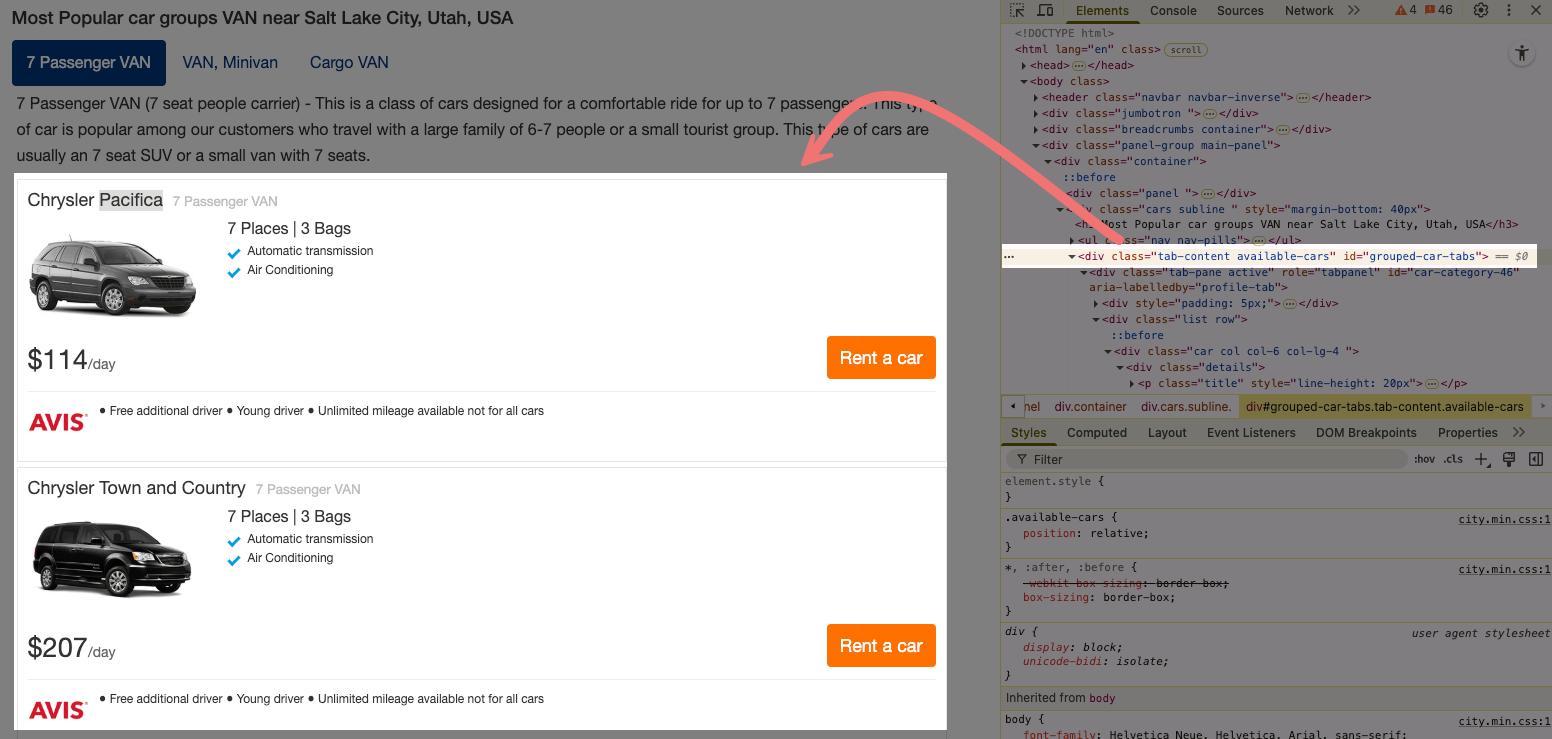Expand the header navbar-inverse node
Screen dimensions: 1552x739
pos(1036,98)
